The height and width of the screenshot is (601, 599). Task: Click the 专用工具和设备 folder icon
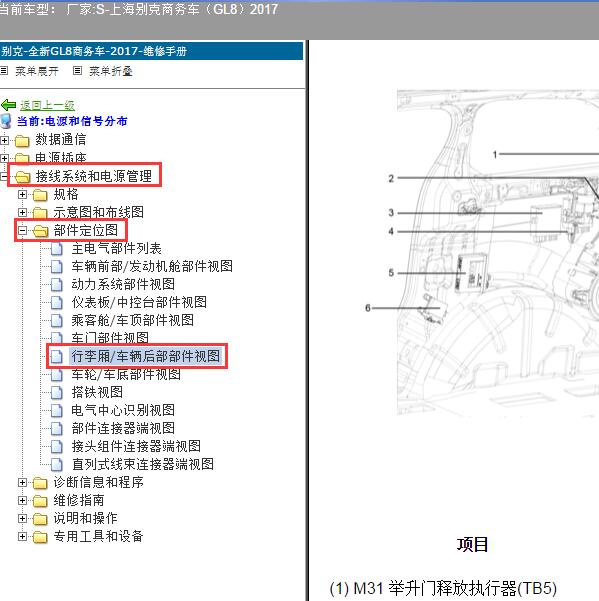pyautogui.click(x=40, y=537)
